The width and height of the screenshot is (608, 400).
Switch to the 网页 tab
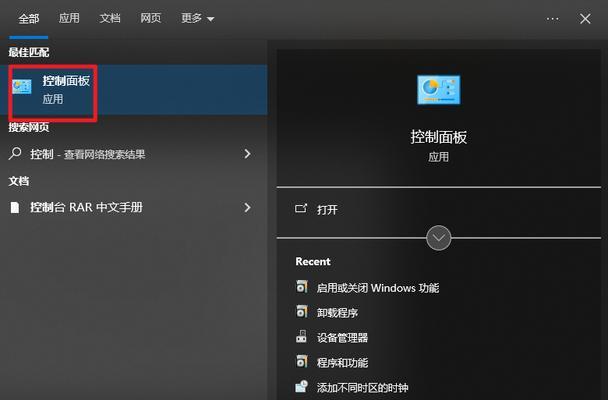click(150, 18)
